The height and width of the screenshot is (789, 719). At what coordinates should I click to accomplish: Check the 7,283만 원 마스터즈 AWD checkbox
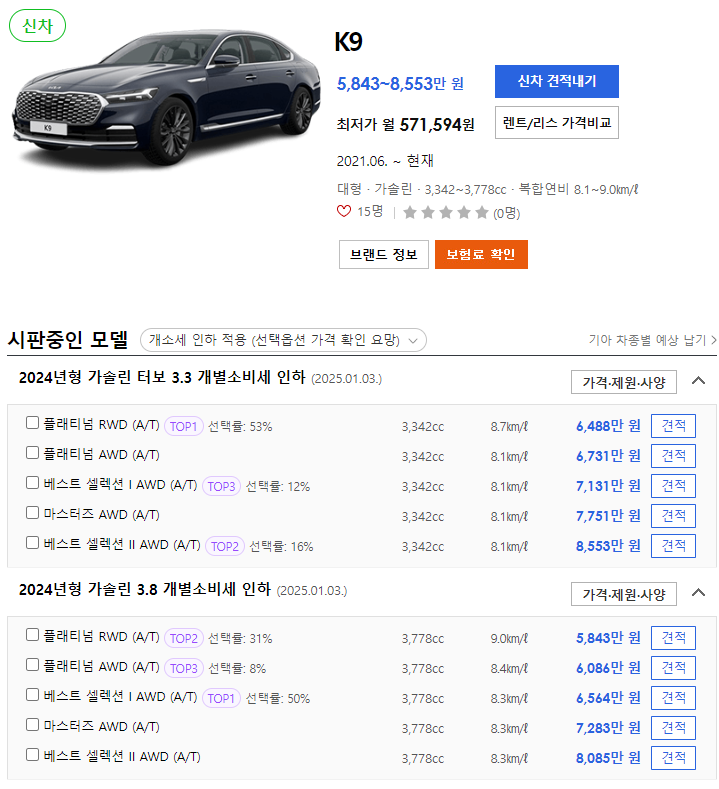click(32, 725)
